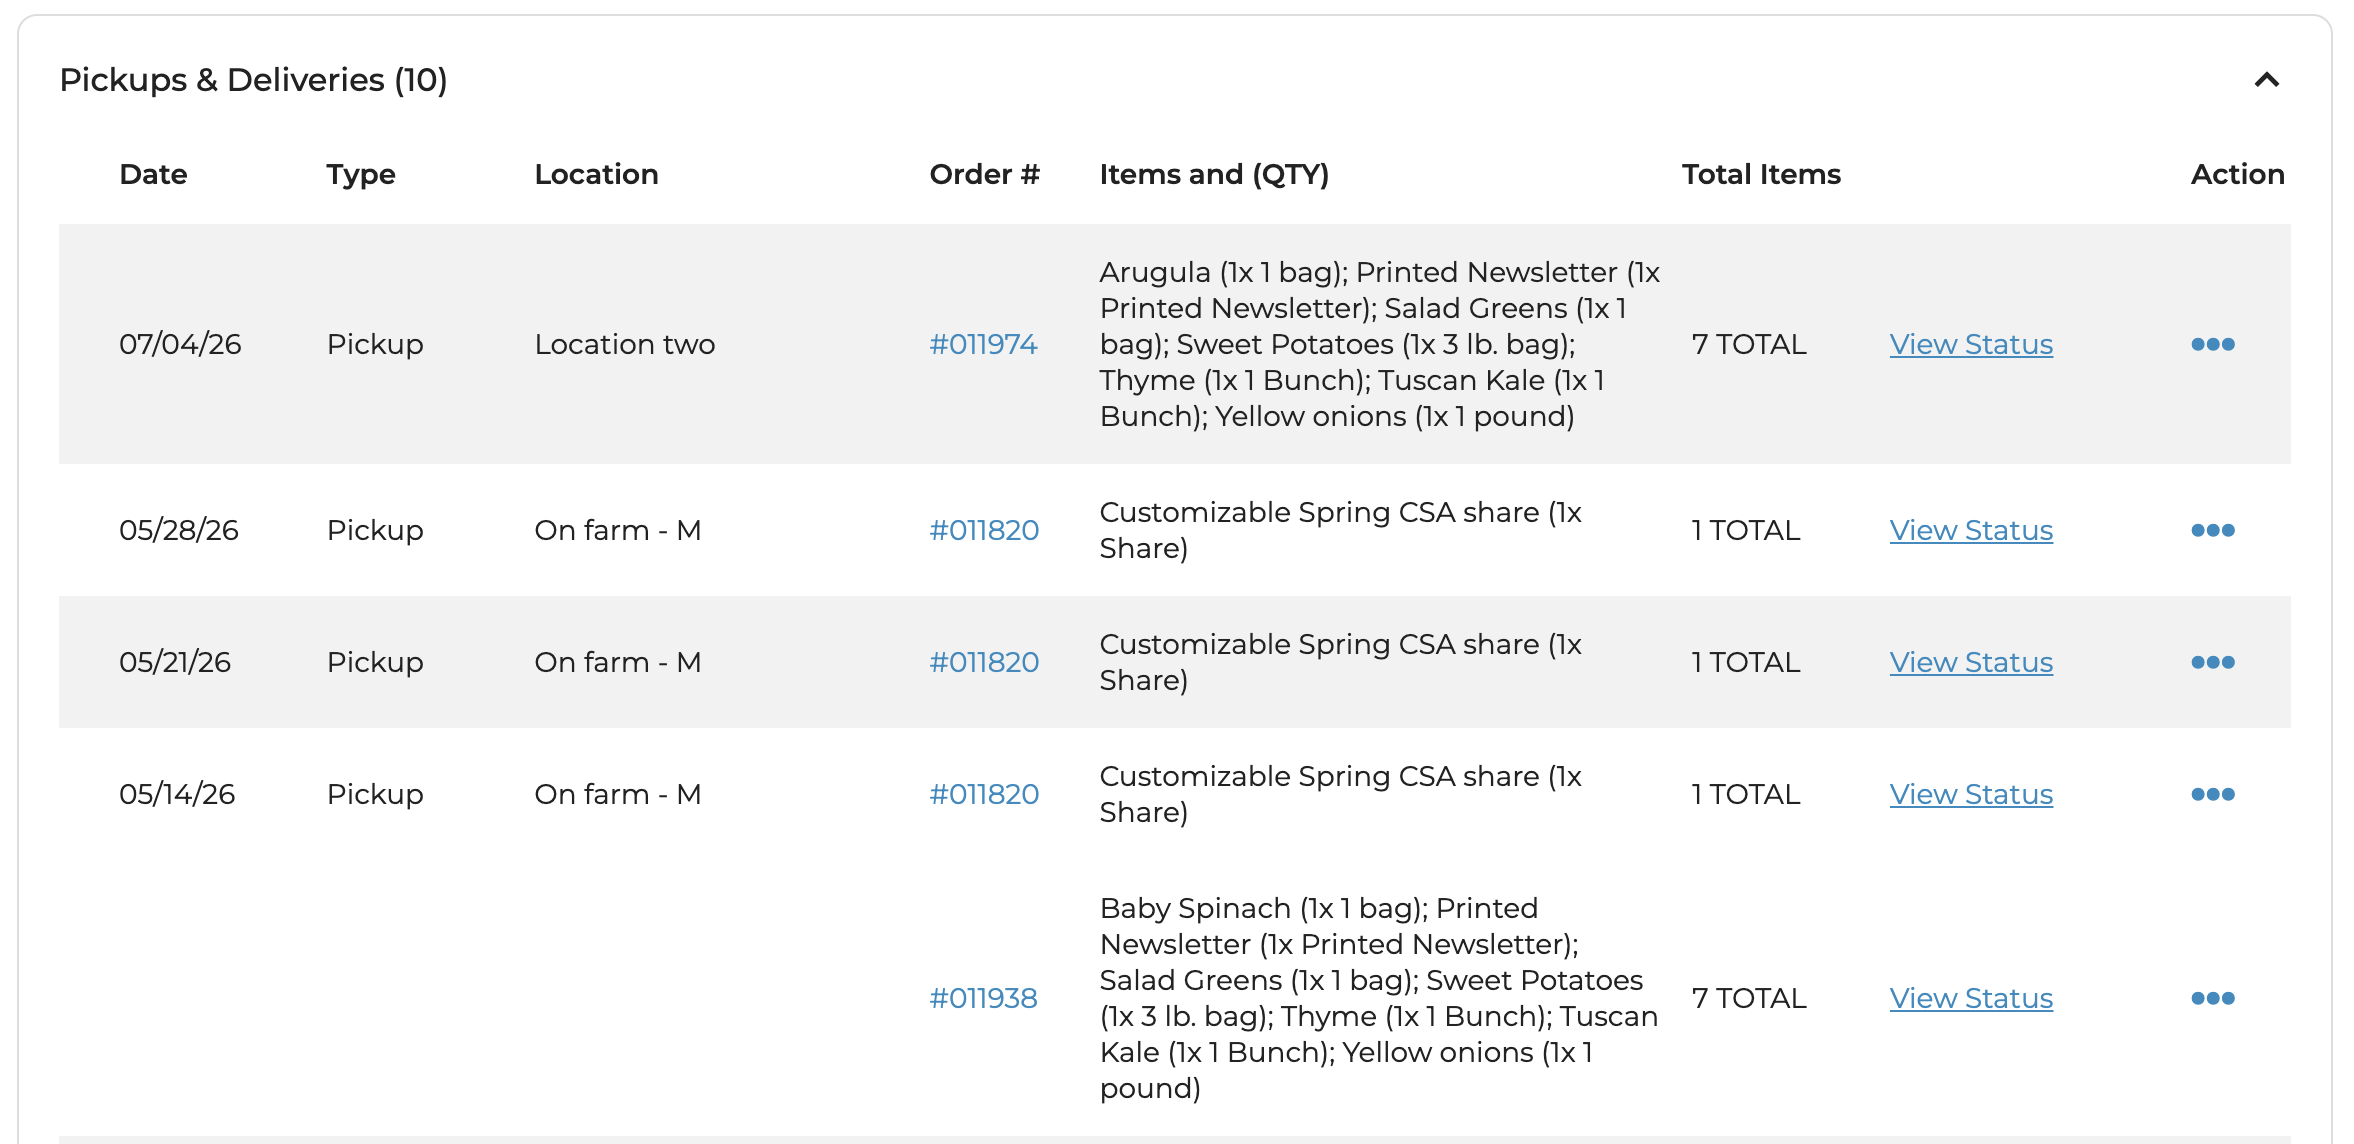Click the Order # column header

[984, 174]
